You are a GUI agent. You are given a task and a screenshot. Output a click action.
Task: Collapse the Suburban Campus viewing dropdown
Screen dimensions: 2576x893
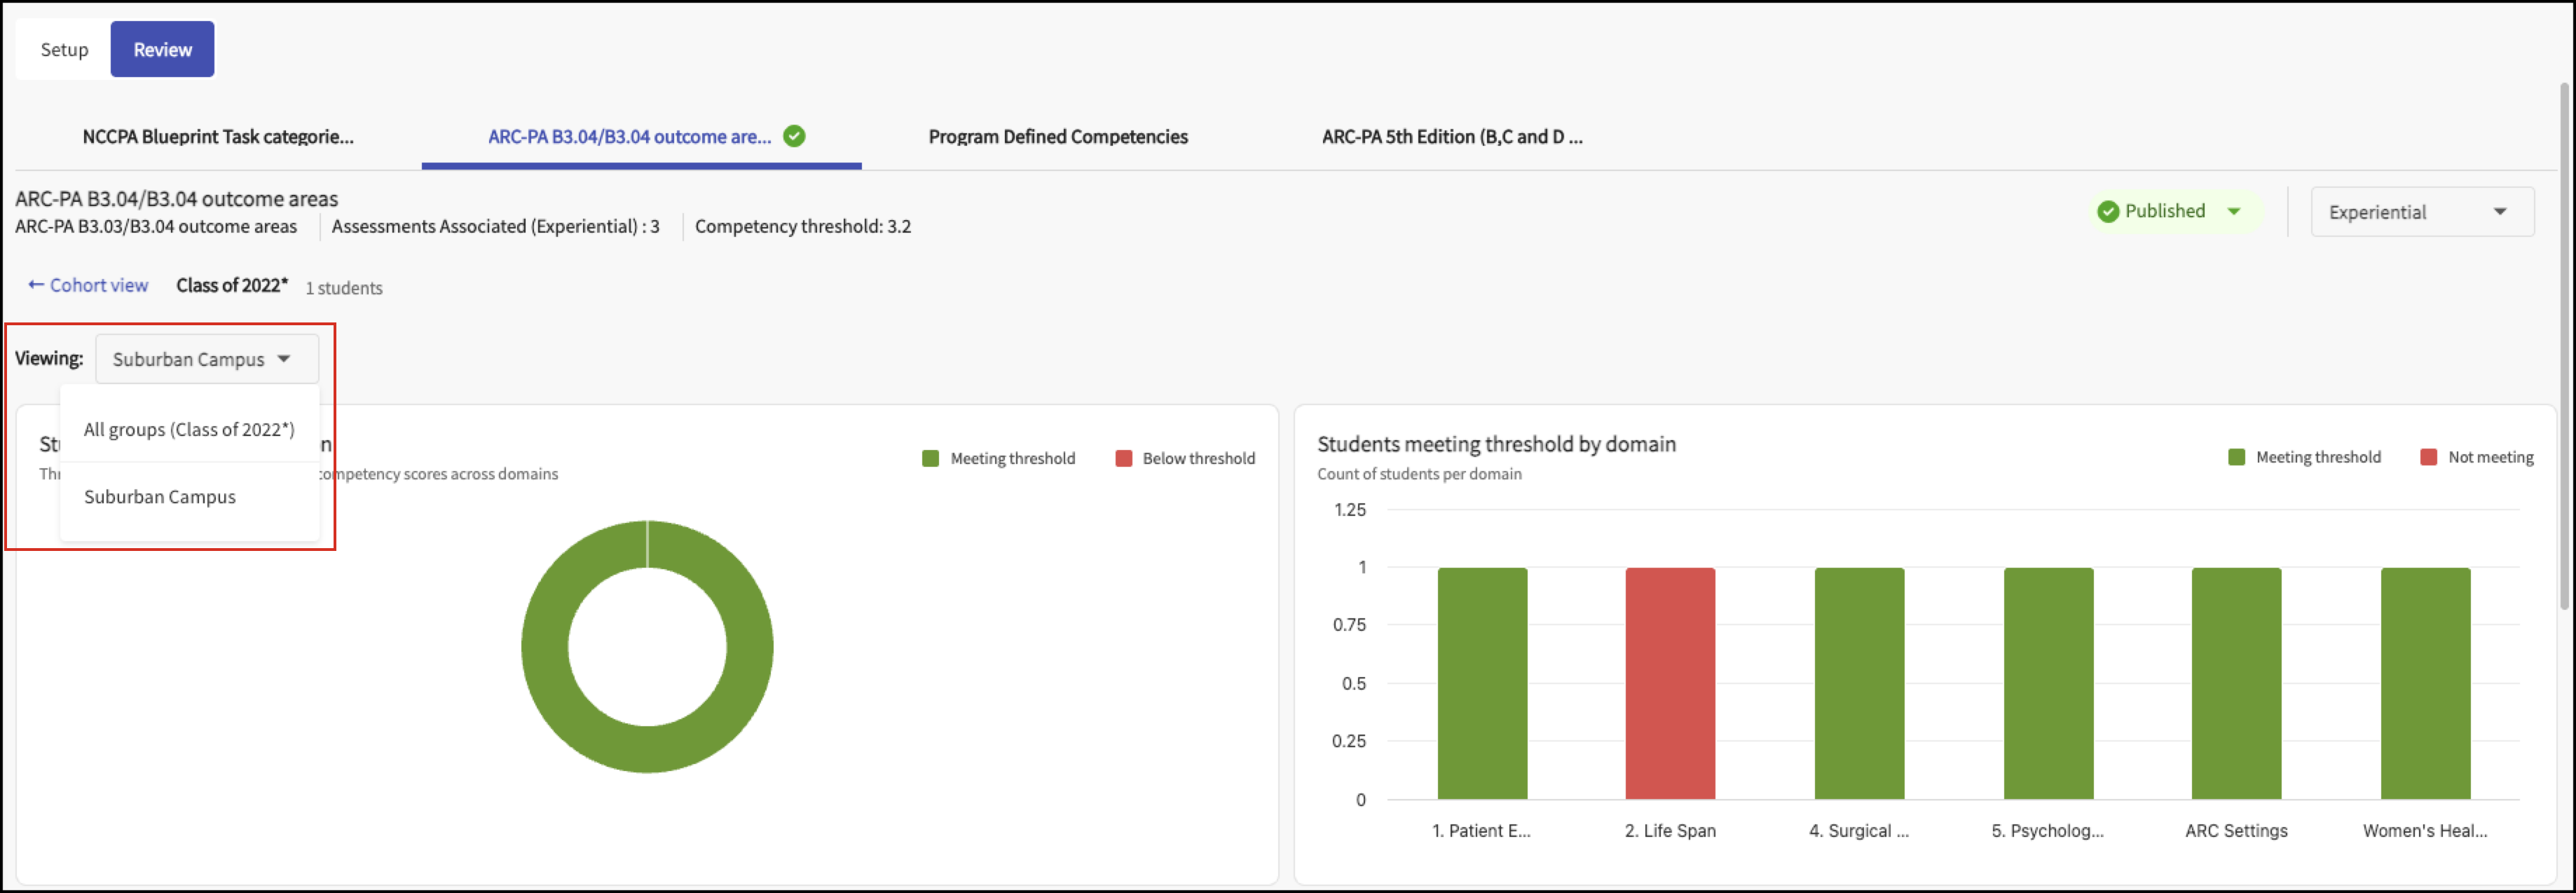point(207,359)
